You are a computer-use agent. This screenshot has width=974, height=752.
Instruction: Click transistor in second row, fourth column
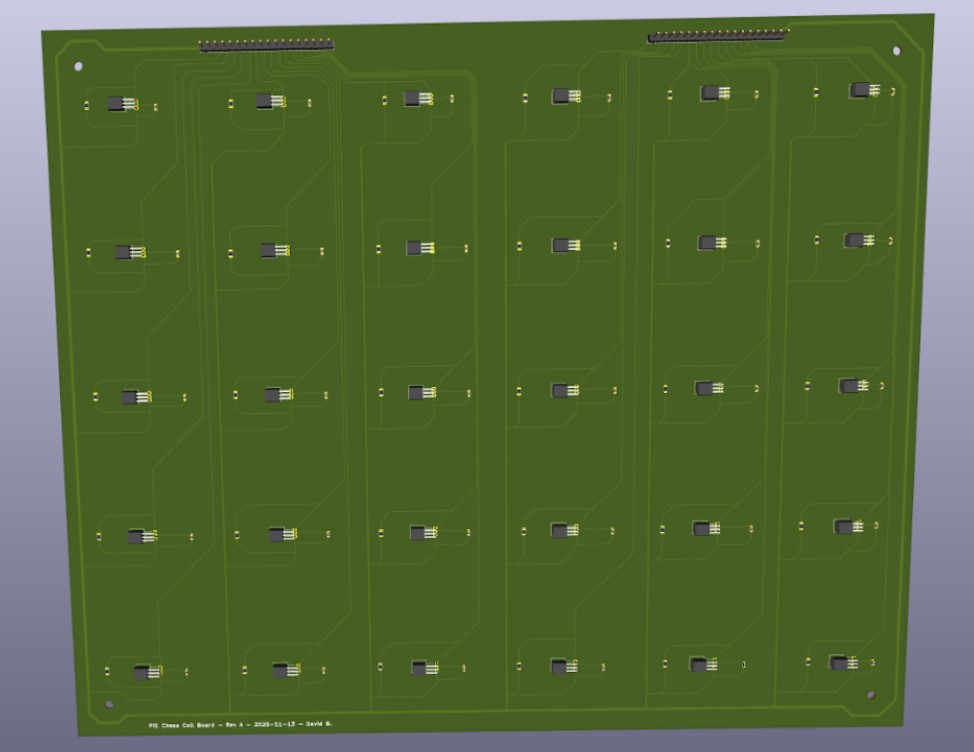[564, 245]
